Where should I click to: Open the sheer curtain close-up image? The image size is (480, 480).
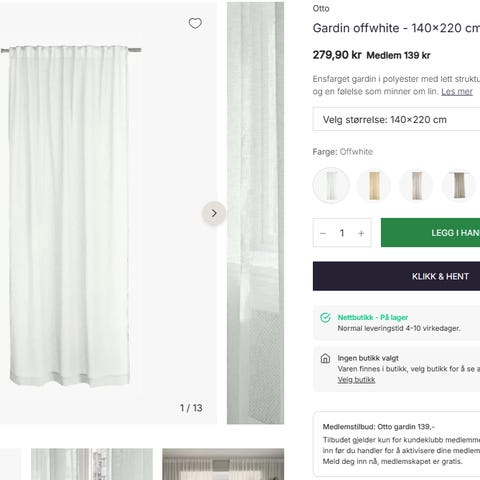tap(255, 213)
